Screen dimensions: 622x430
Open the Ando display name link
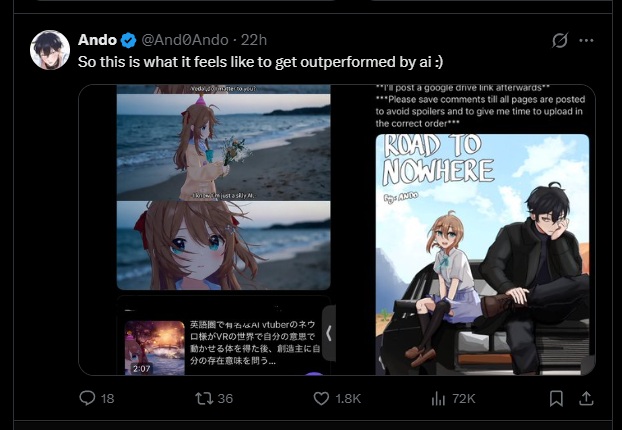point(97,40)
